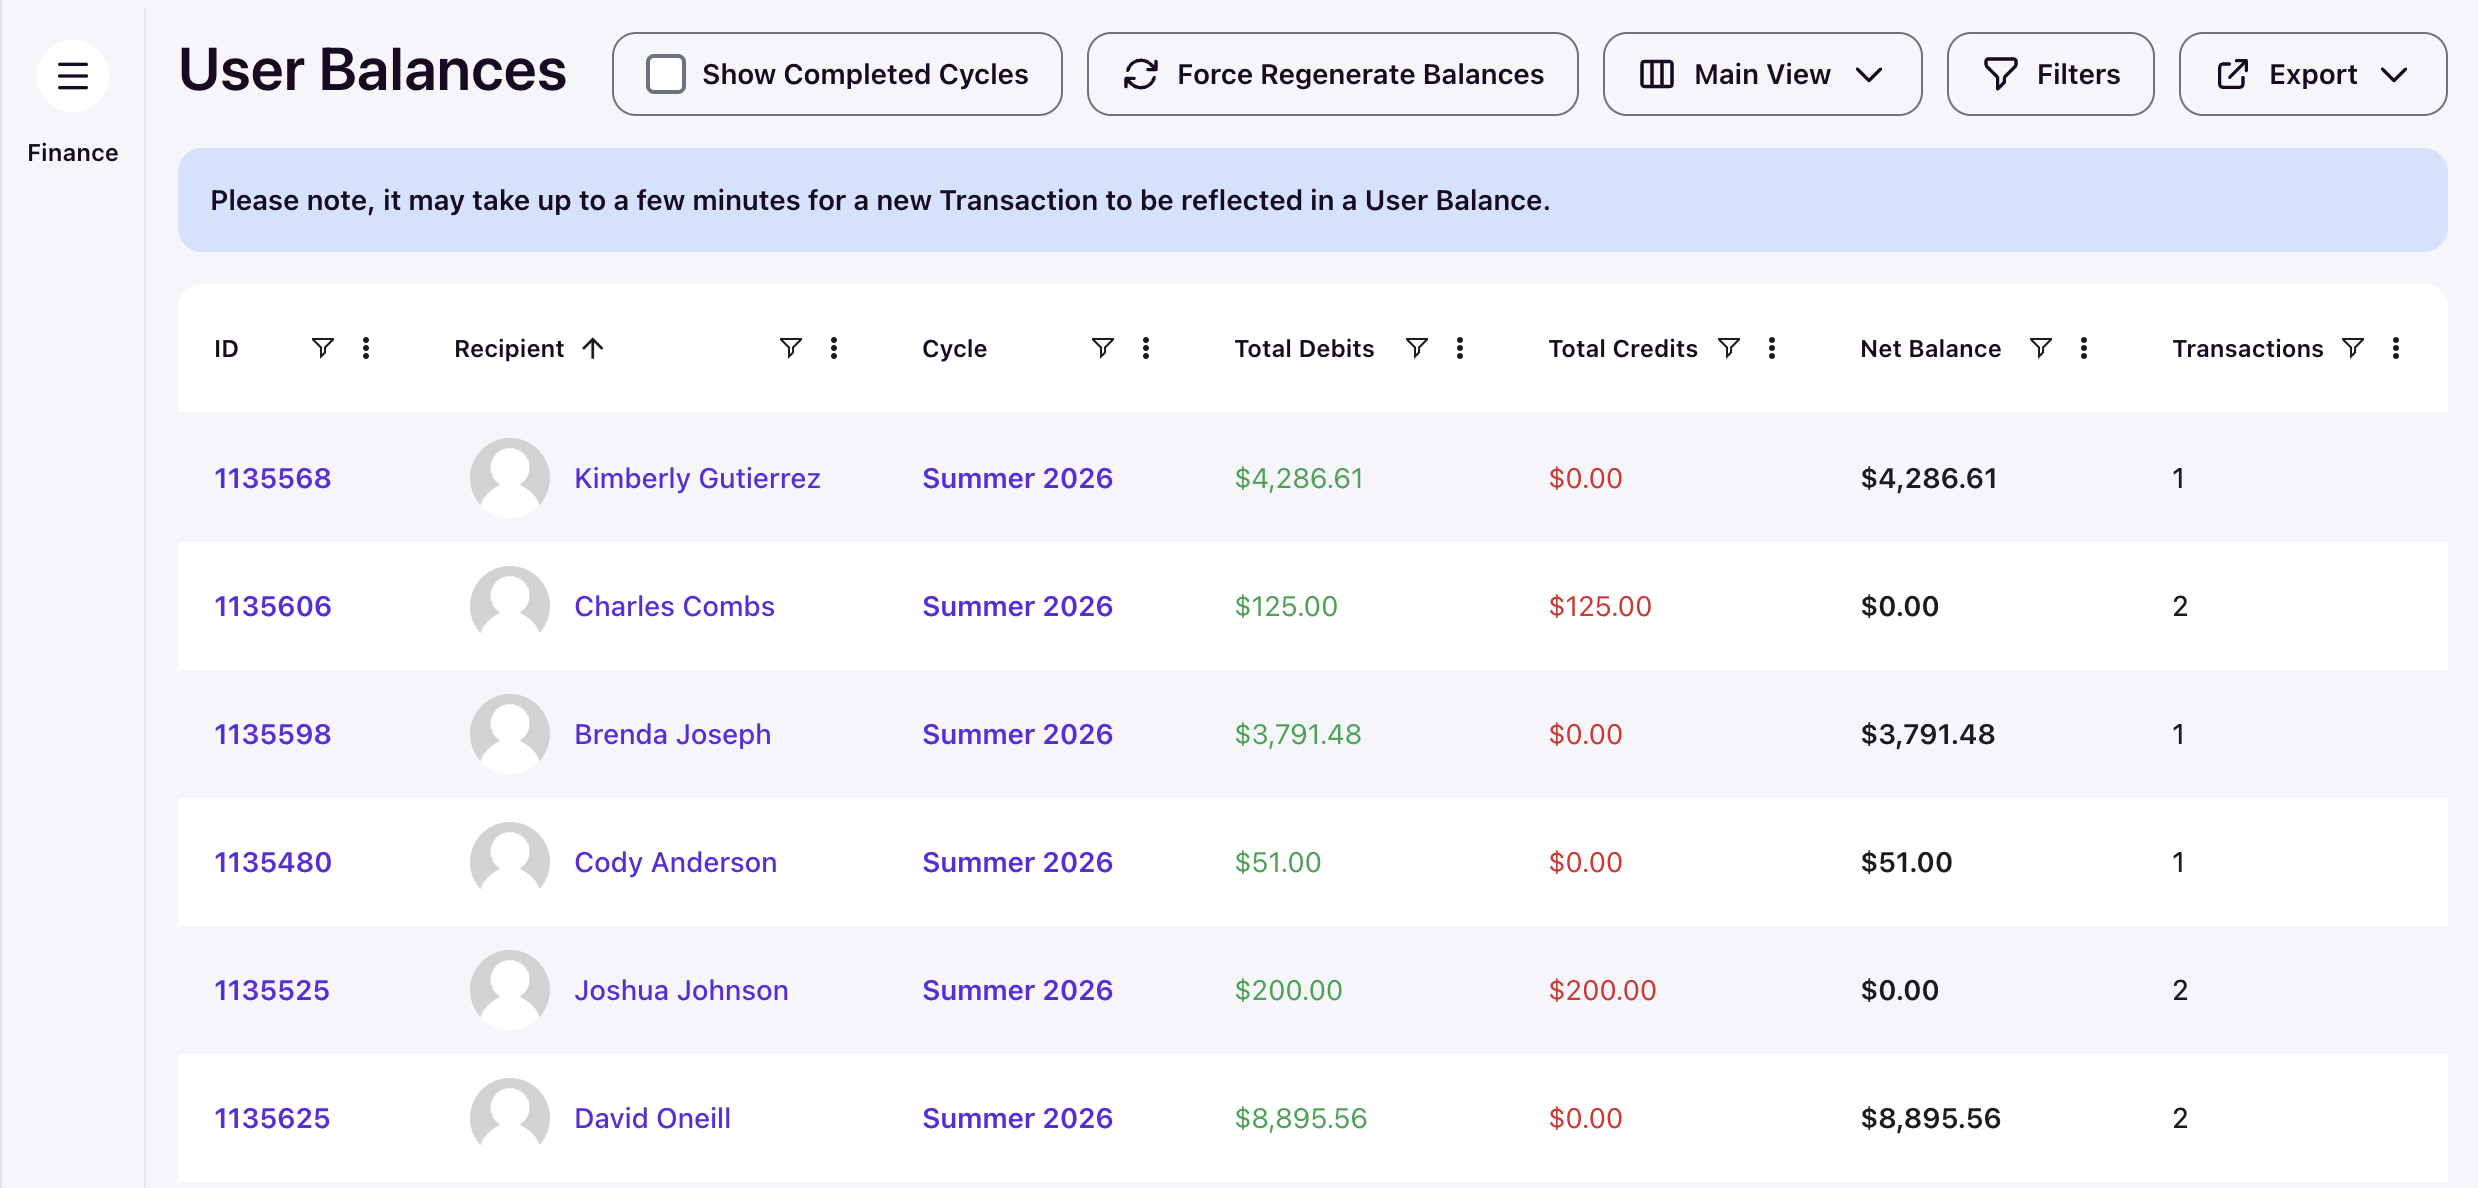This screenshot has height=1188, width=2478.
Task: Sort by the Total Debits column header
Action: [x=1304, y=348]
